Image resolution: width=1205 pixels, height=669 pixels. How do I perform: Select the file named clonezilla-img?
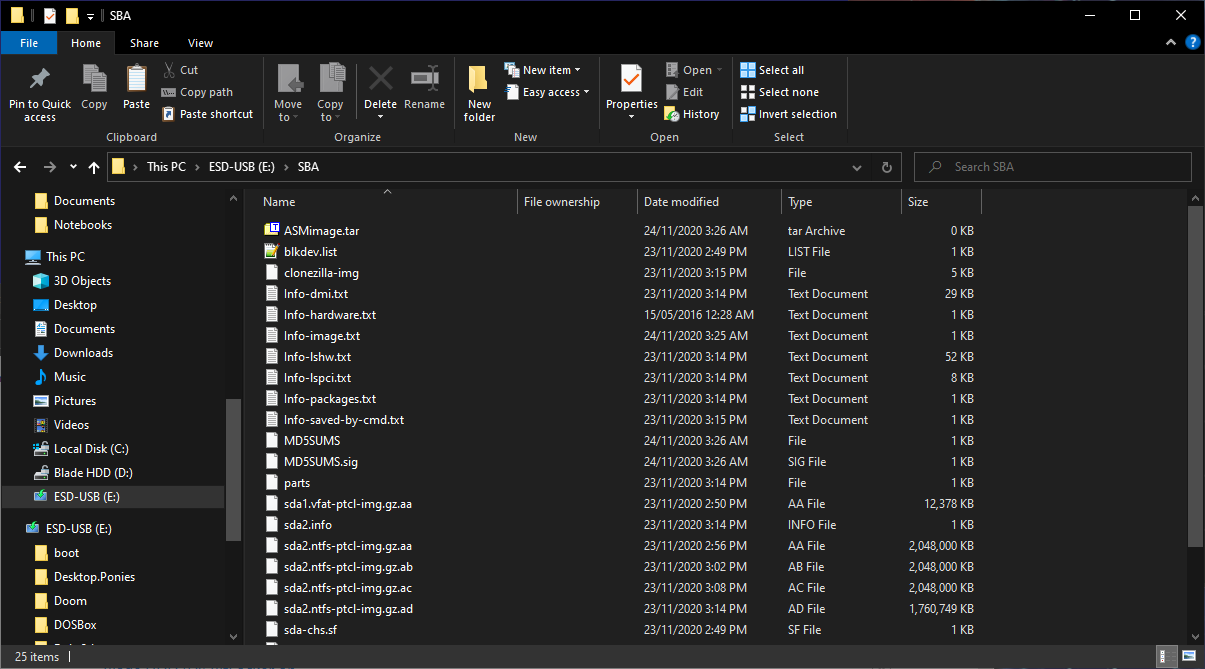point(321,273)
